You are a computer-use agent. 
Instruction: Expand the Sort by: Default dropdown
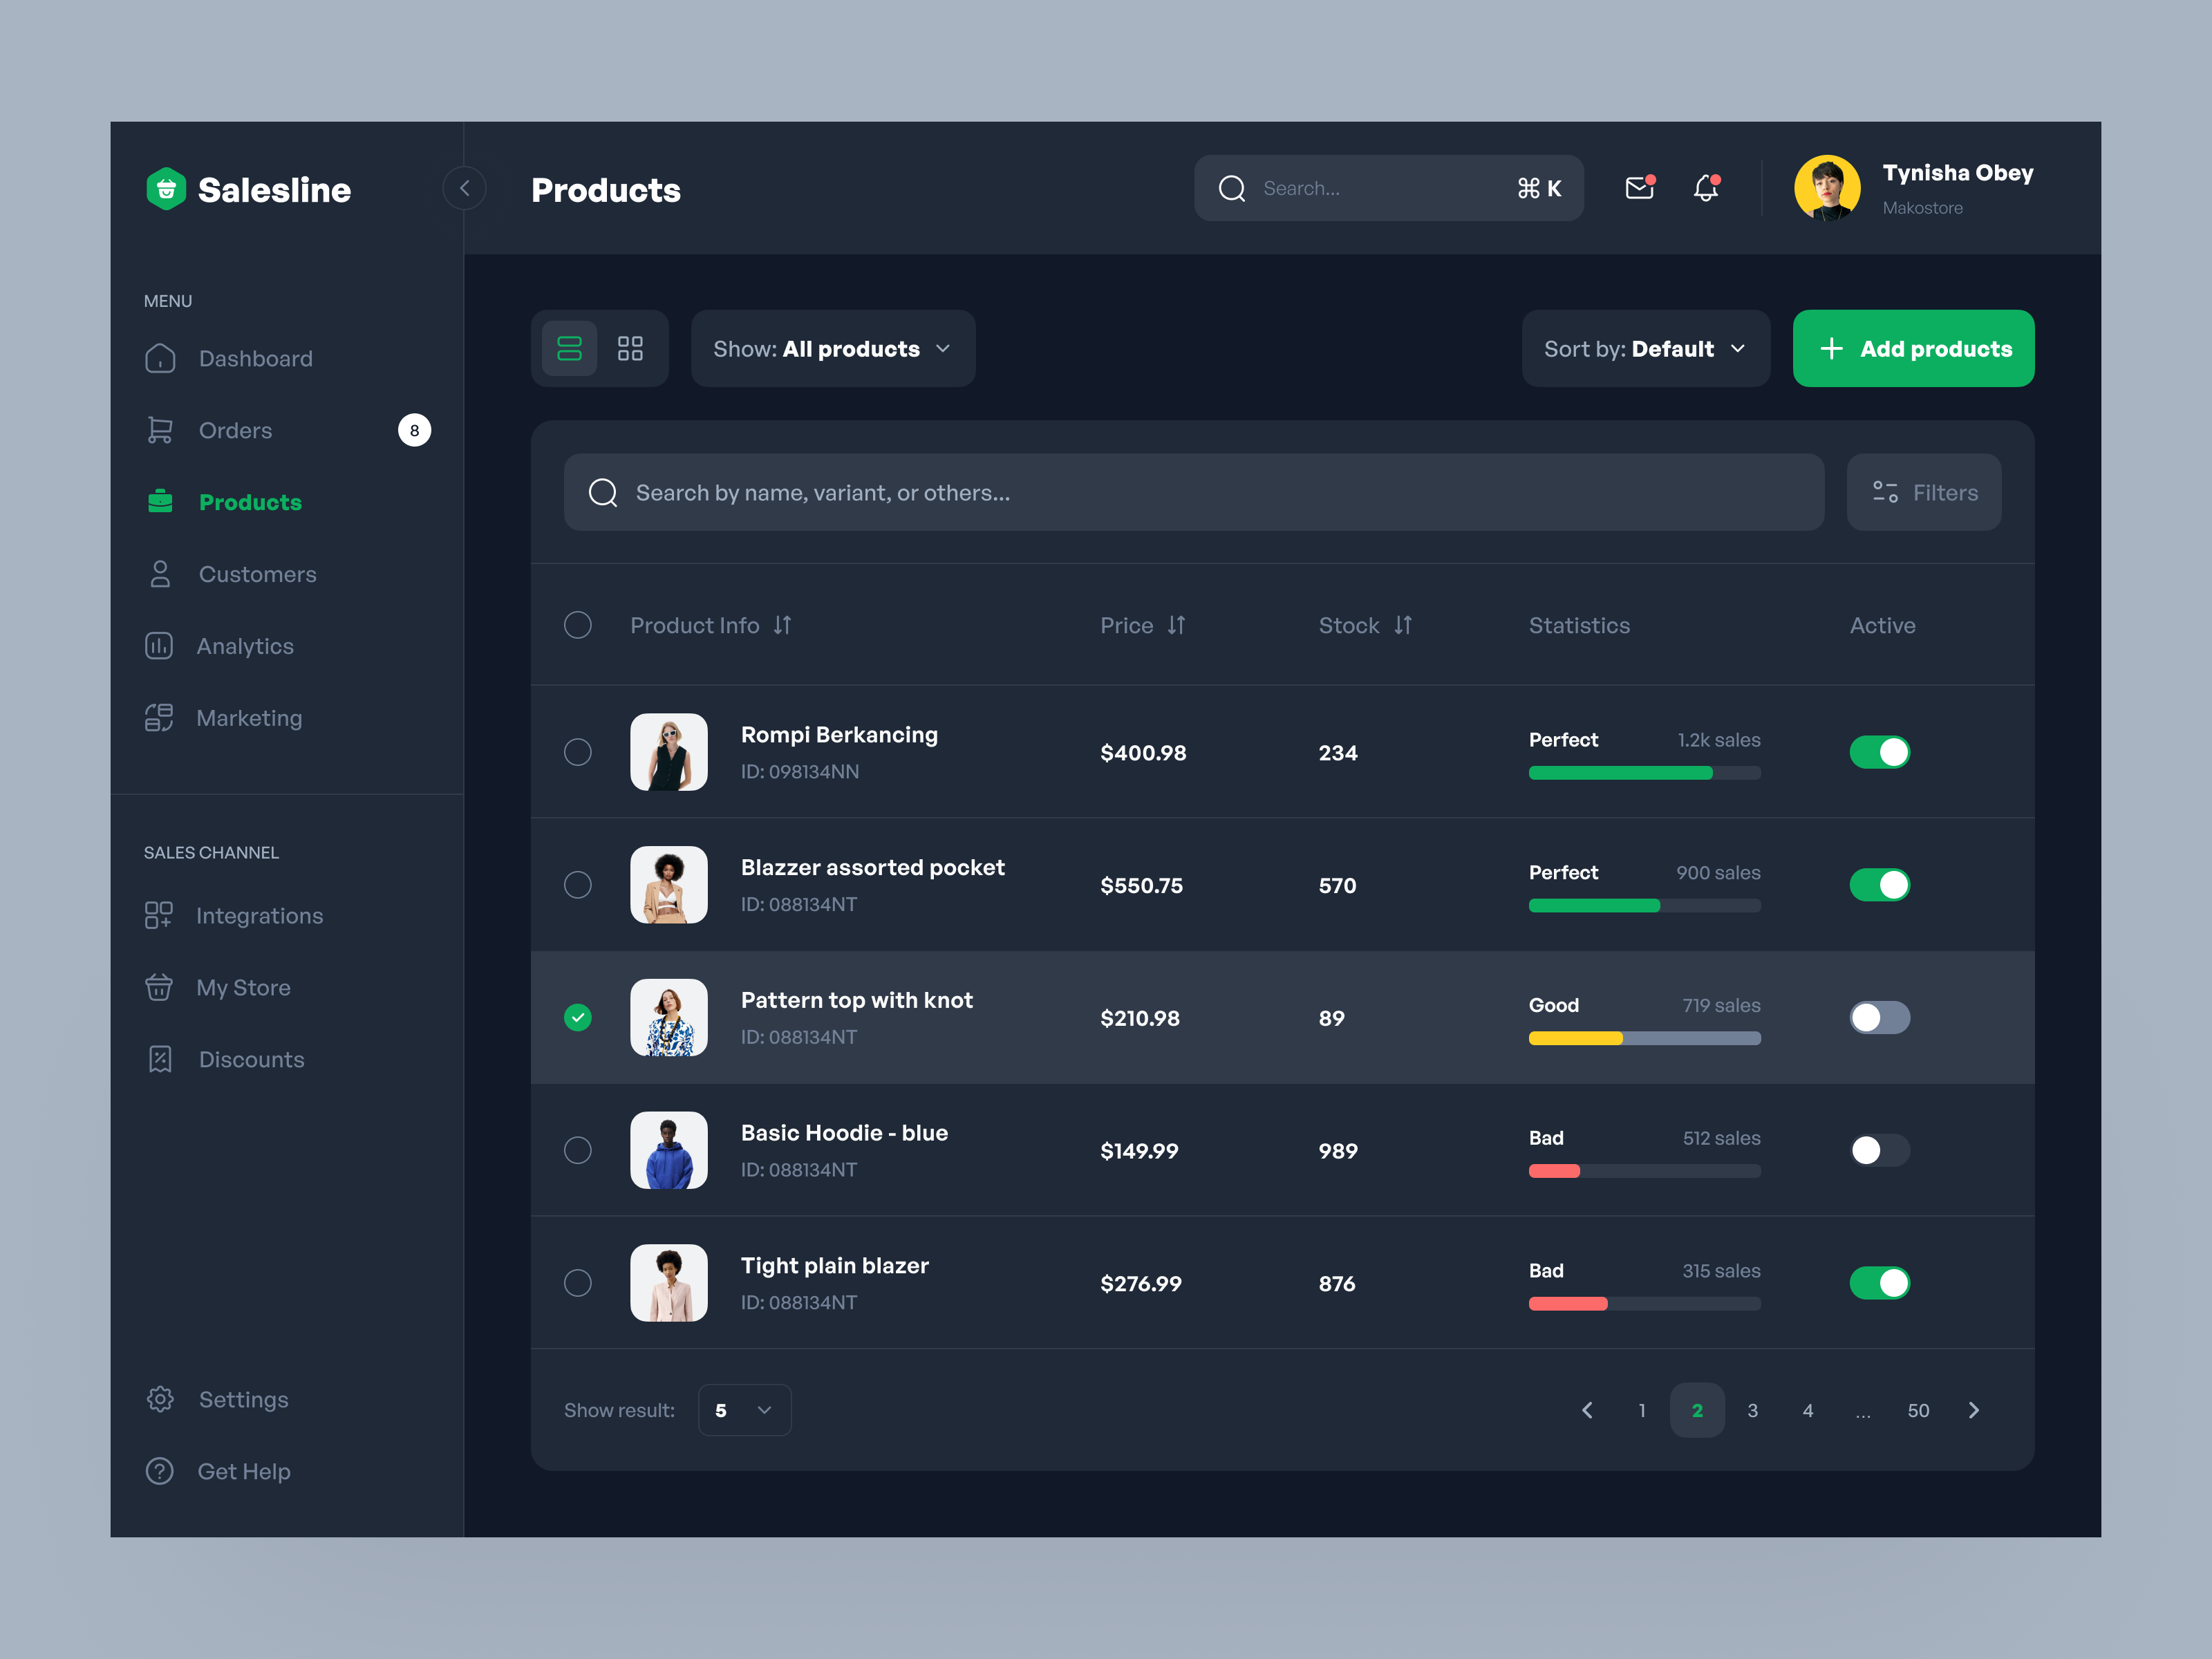pyautogui.click(x=1645, y=348)
